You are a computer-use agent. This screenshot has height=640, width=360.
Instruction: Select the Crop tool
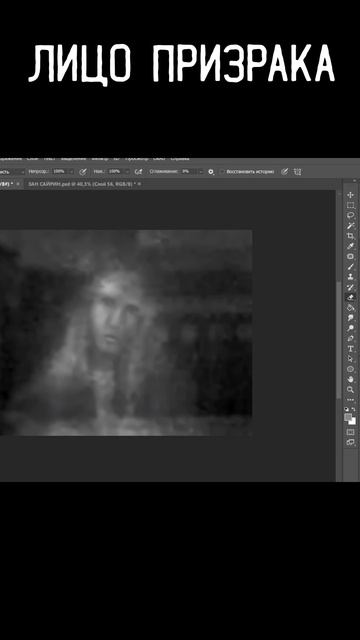point(350,236)
